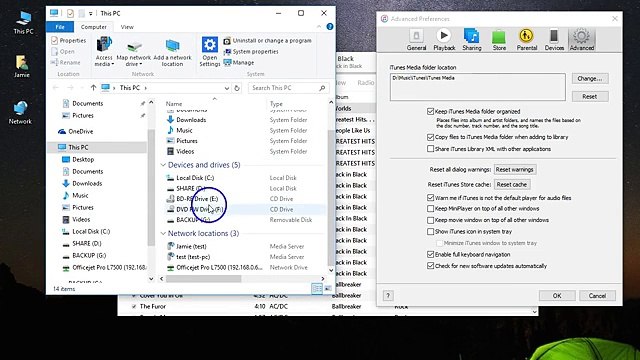This screenshot has height=360, width=640.
Task: Click the Type column header
Action: tap(276, 104)
